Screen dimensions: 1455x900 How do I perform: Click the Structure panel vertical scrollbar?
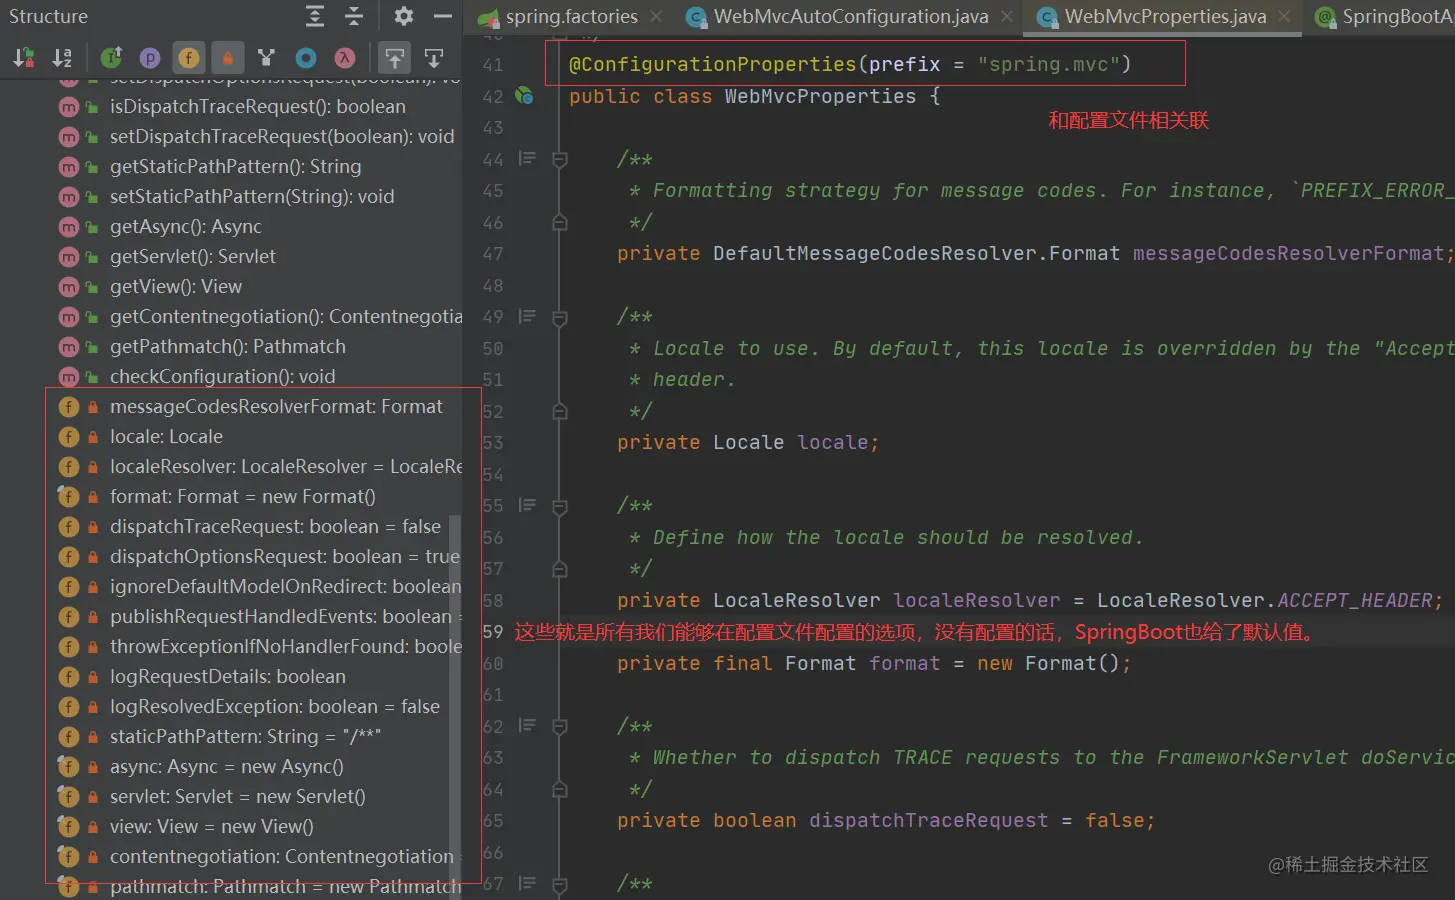coord(455,700)
